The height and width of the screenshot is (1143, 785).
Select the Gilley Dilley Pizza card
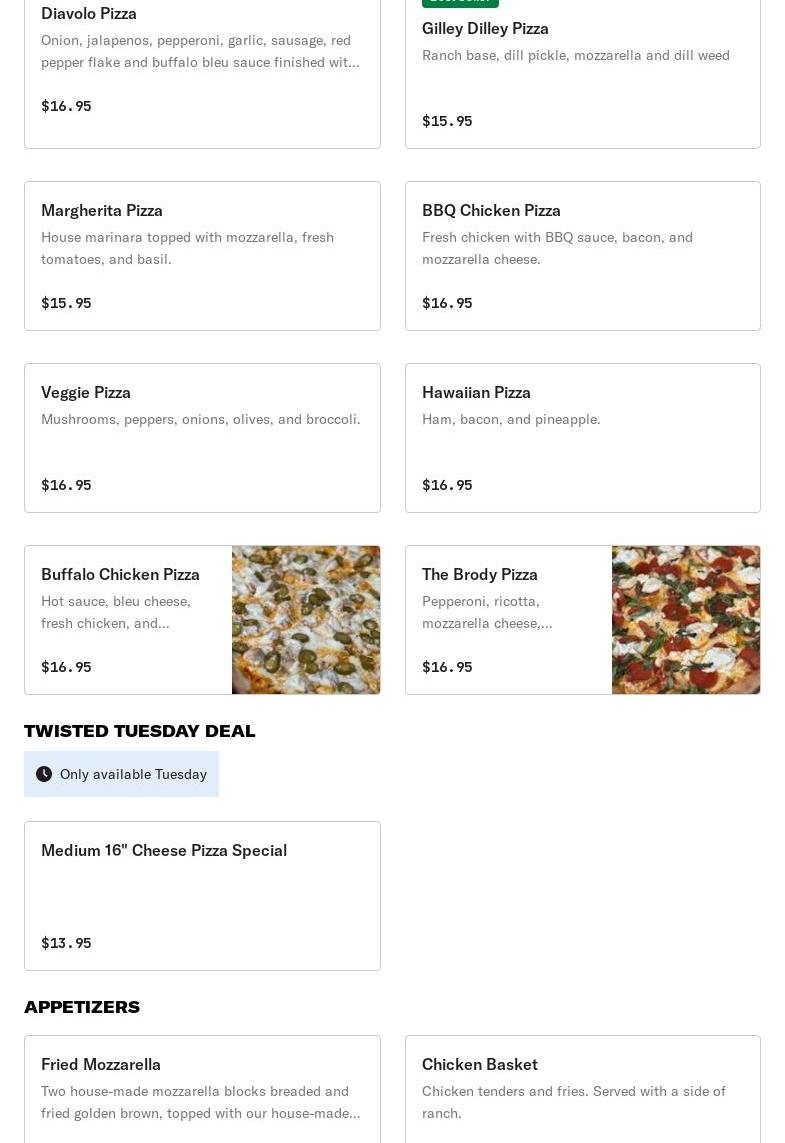(583, 73)
